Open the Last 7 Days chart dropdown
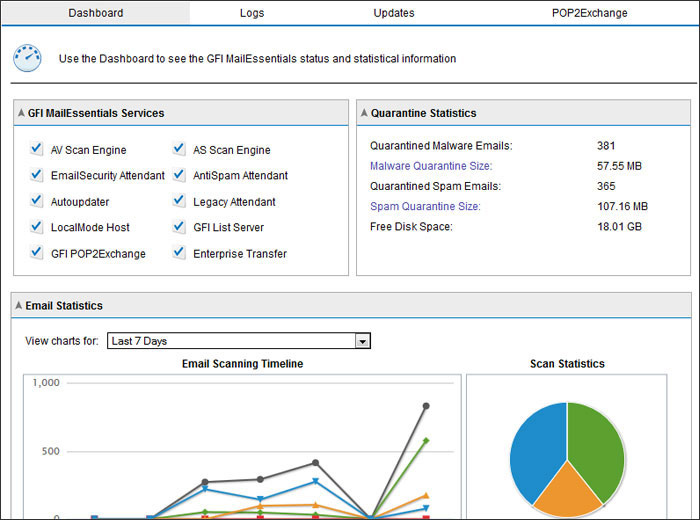Image resolution: width=700 pixels, height=520 pixels. (x=239, y=341)
